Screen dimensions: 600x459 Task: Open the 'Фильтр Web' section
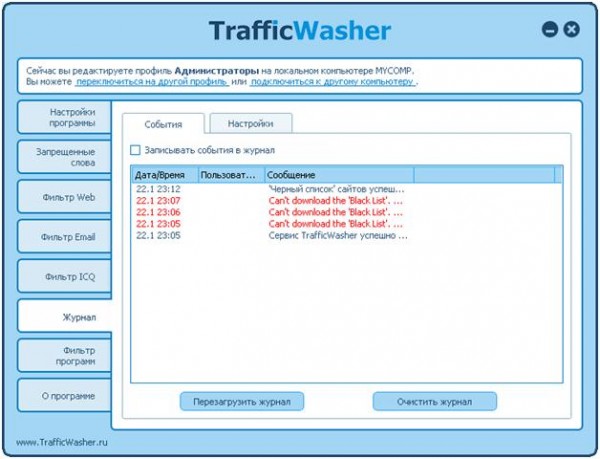tap(64, 197)
